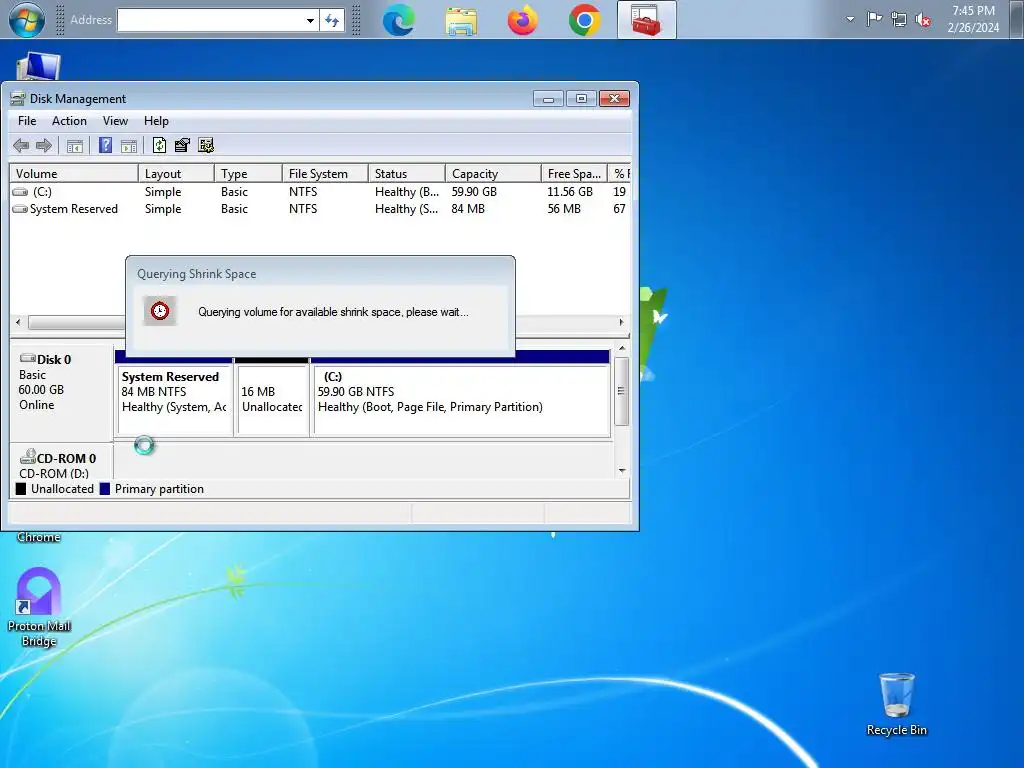Image resolution: width=1024 pixels, height=768 pixels.
Task: Launch Firefox from the taskbar
Action: click(522, 20)
